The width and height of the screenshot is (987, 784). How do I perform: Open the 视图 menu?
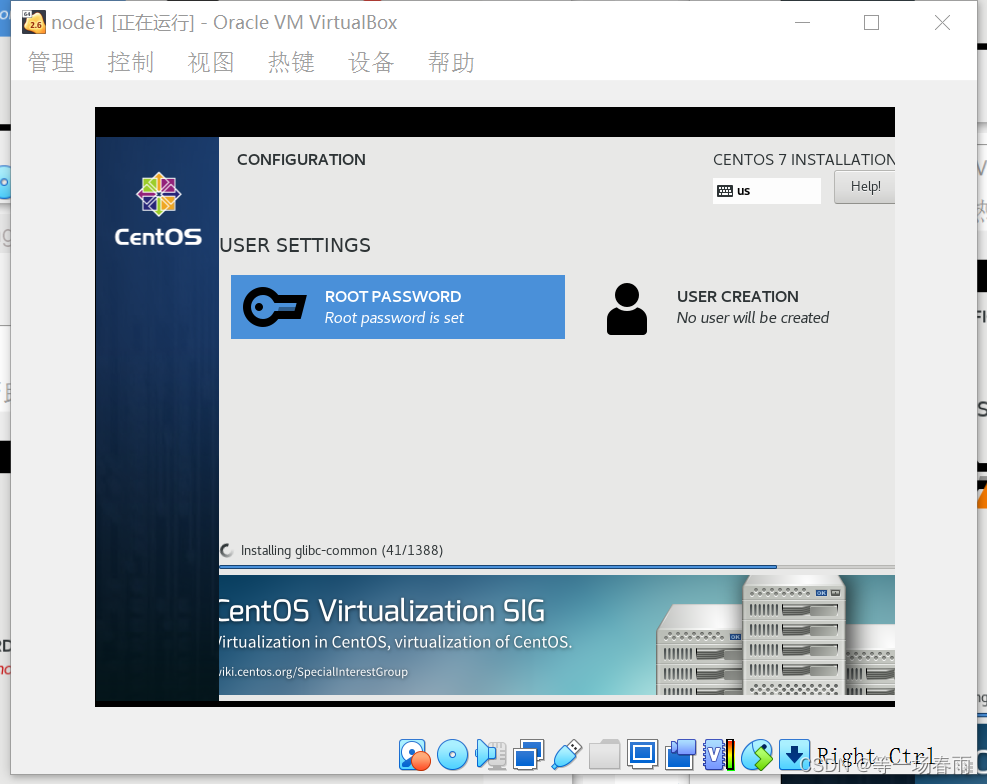[x=211, y=62]
